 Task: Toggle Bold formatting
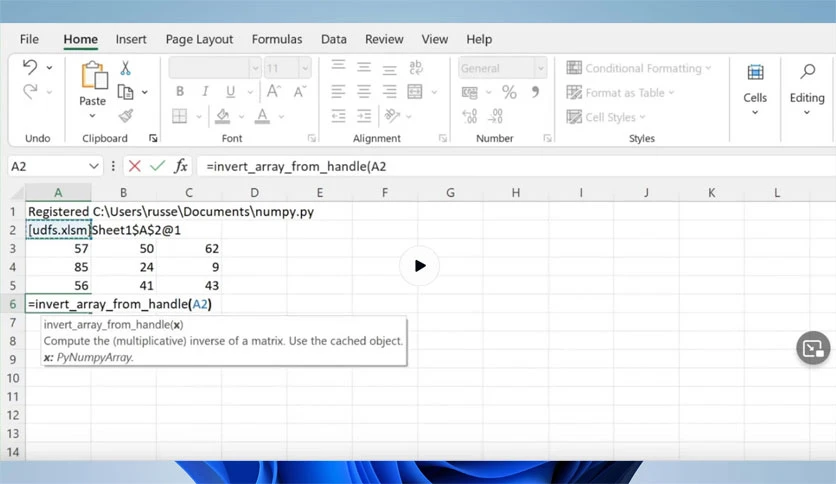[x=180, y=92]
